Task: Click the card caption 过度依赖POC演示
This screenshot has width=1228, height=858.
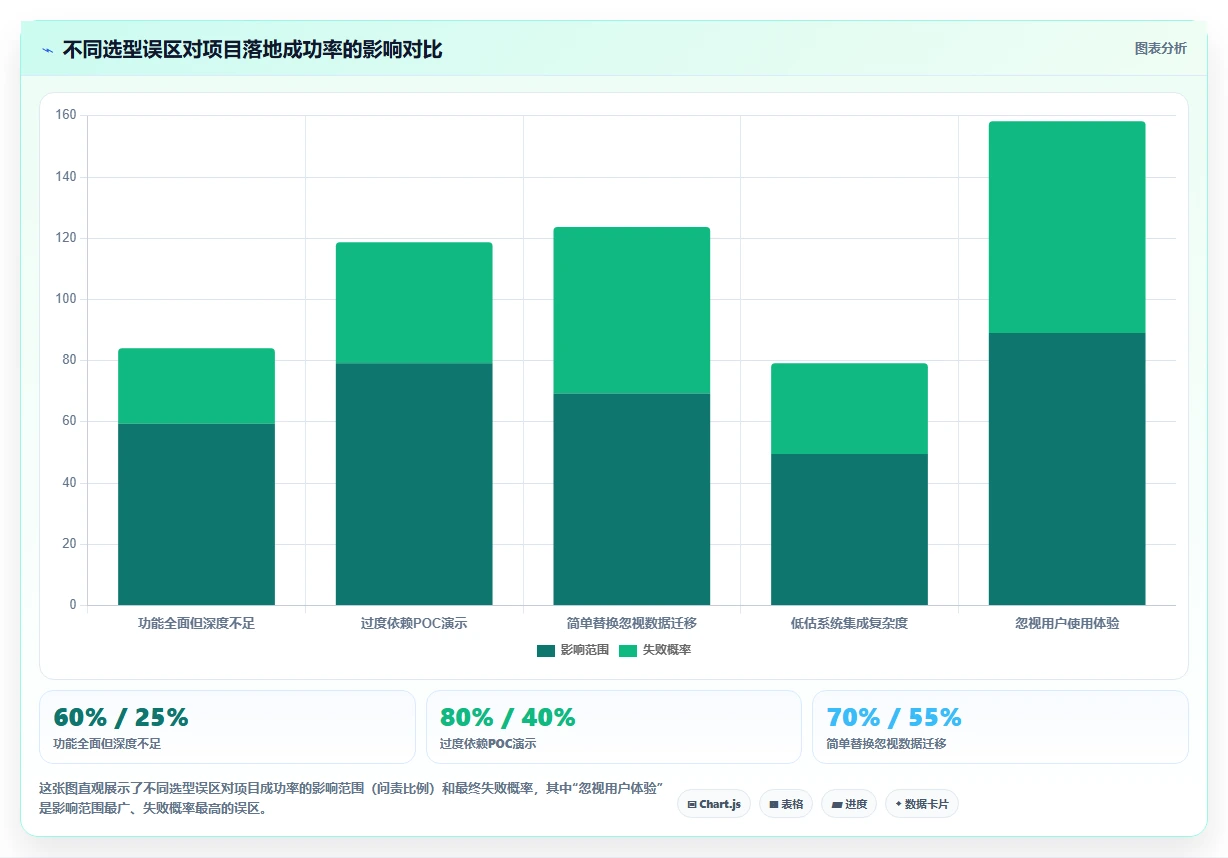Action: coord(488,744)
